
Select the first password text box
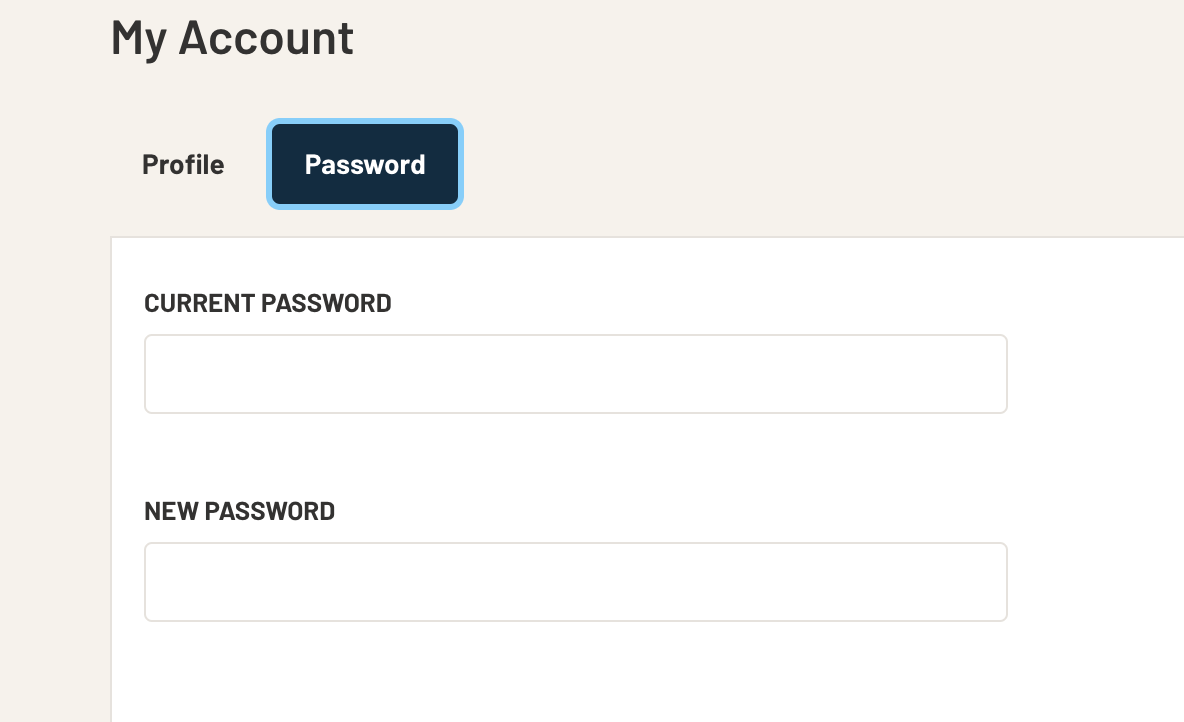(575, 374)
